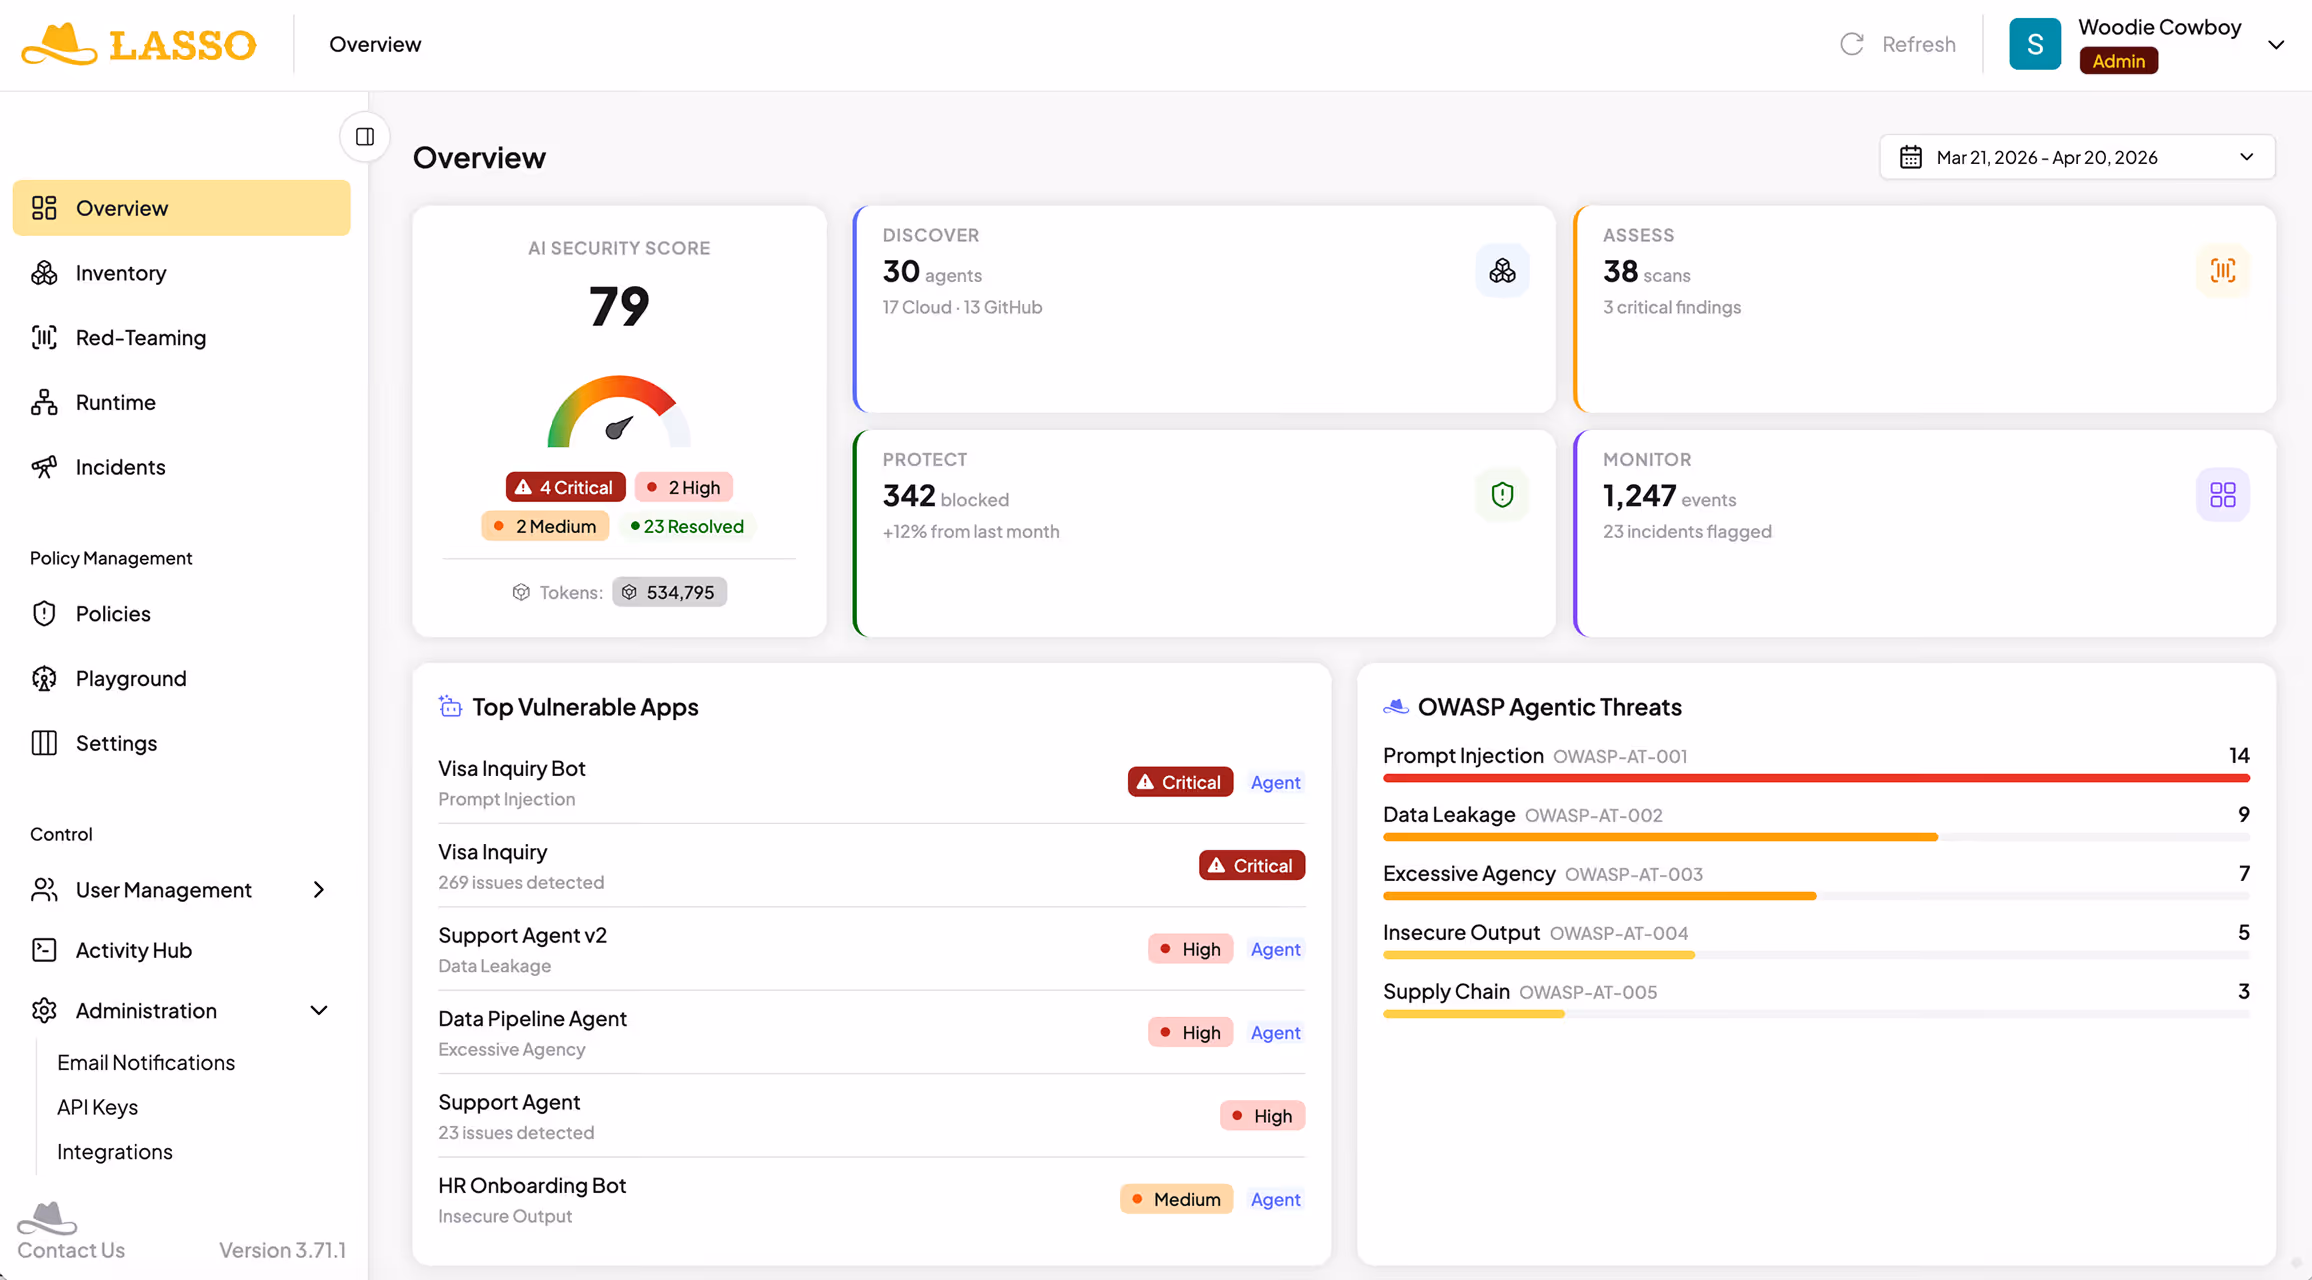Click the Red-Teaming scan icon
This screenshot has width=2312, height=1280.
click(44, 337)
